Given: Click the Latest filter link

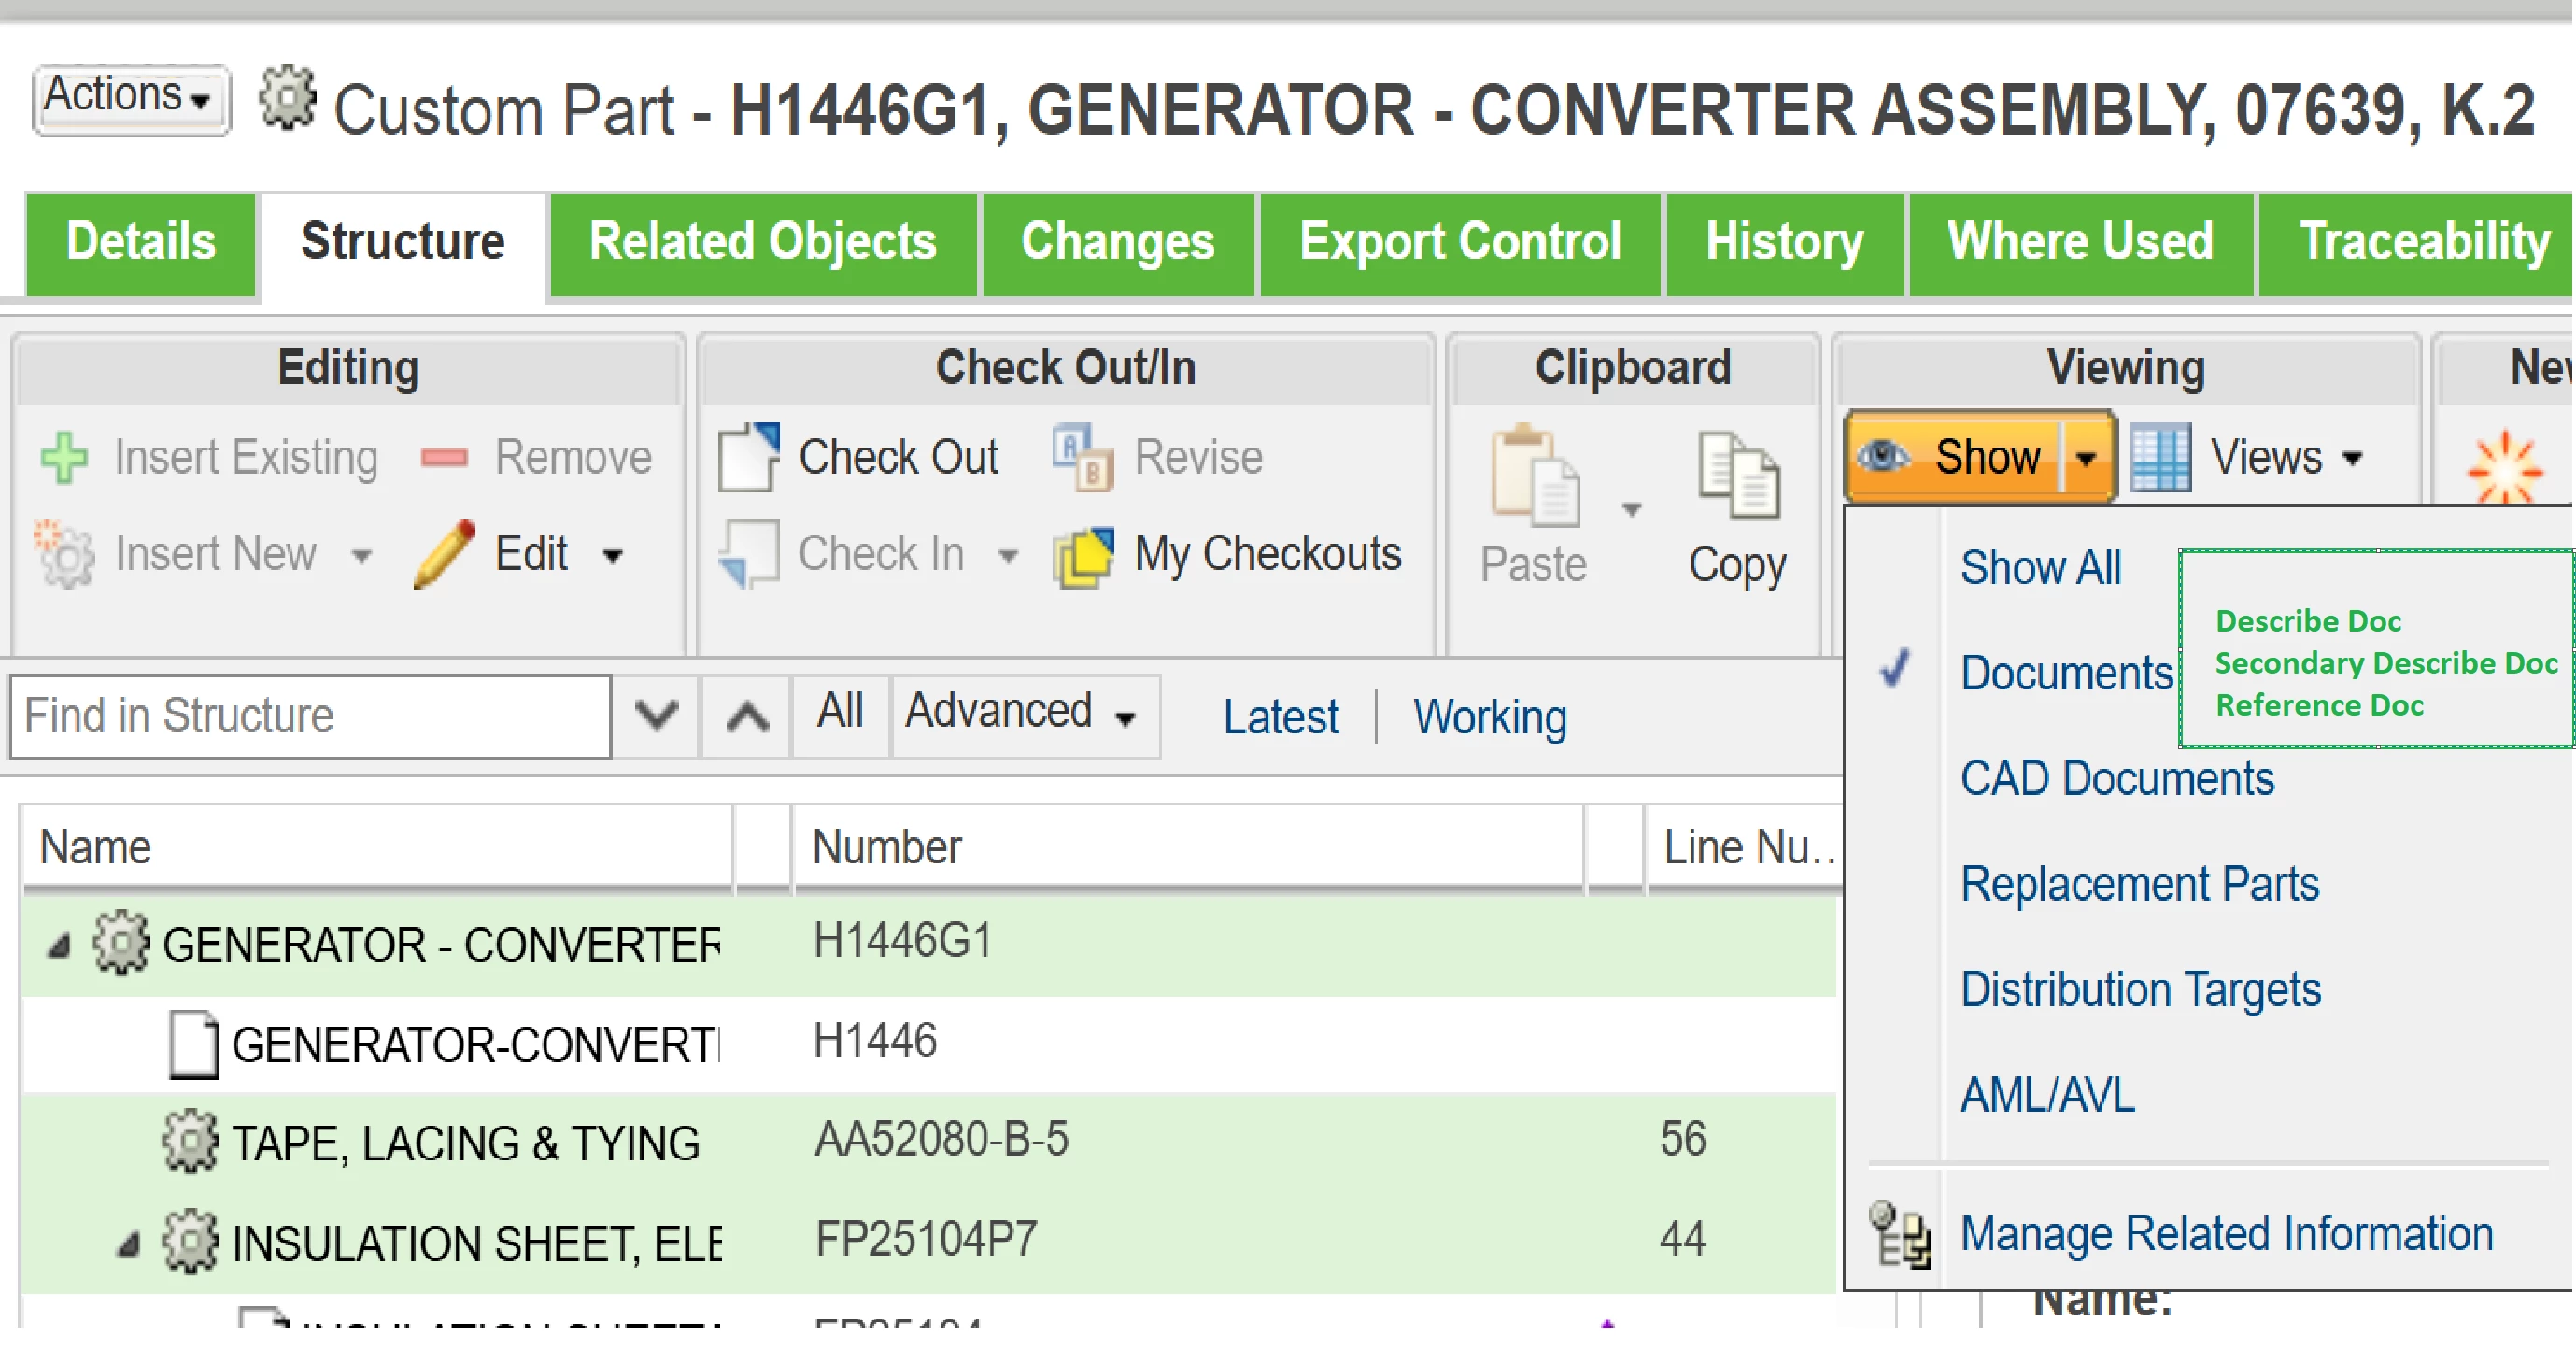Looking at the screenshot, I should point(1280,717).
